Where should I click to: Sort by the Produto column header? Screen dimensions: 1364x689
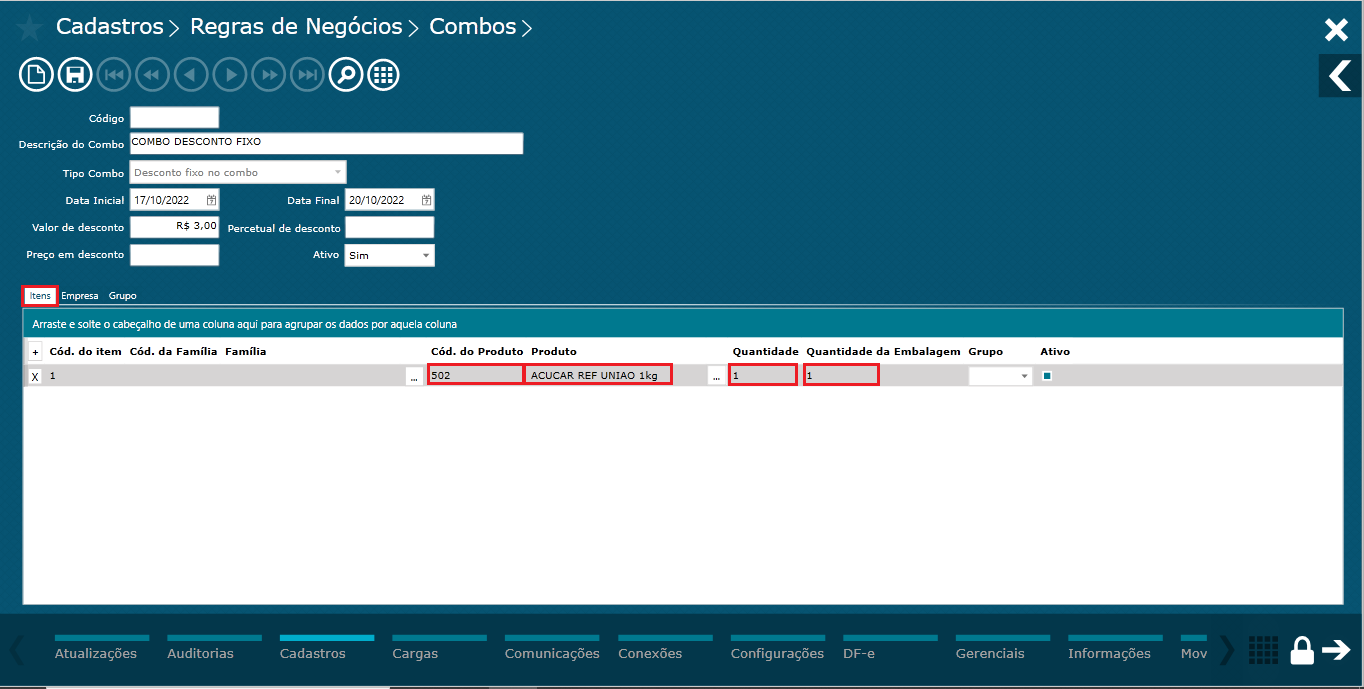[x=554, y=352]
